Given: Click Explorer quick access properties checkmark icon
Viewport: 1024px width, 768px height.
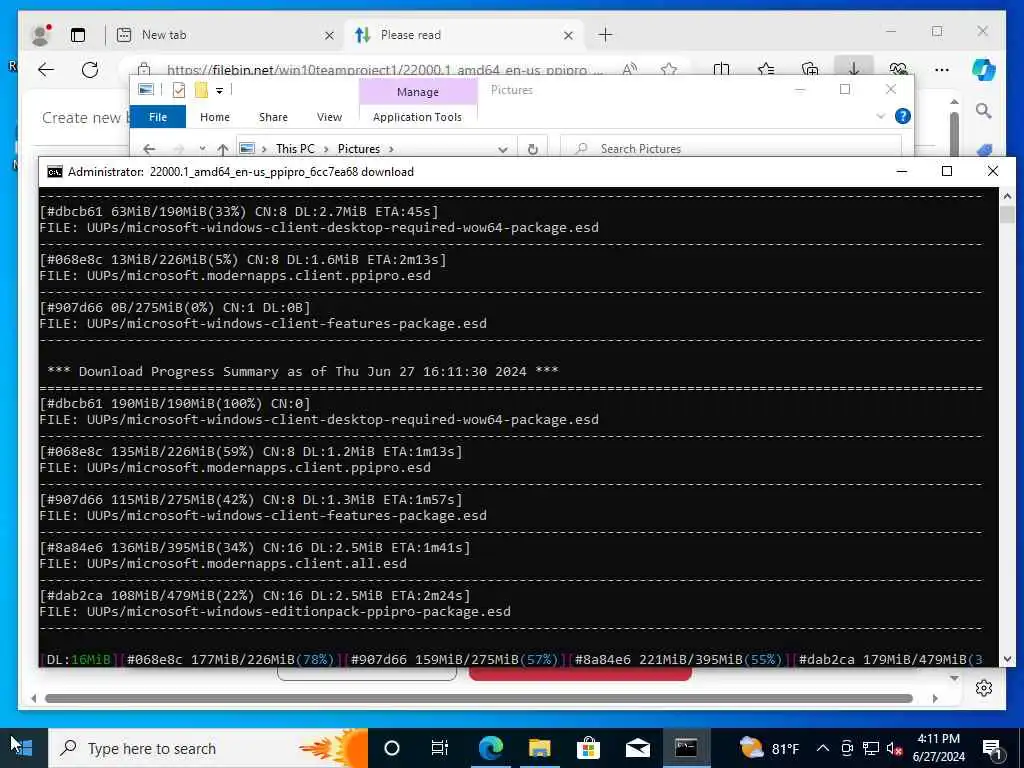Looking at the screenshot, I should (x=178, y=90).
